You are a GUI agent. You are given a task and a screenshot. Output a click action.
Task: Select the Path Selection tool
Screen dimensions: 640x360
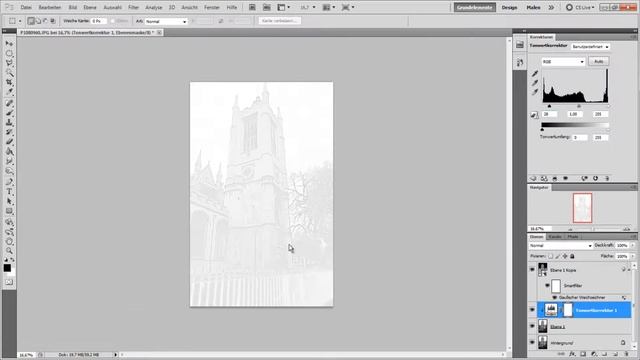tap(9, 201)
